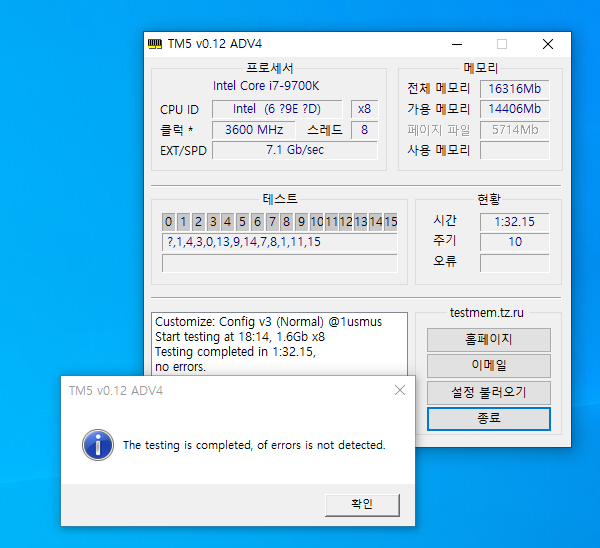Click the 종료 button to exit
The width and height of the screenshot is (600, 548).
point(489,418)
